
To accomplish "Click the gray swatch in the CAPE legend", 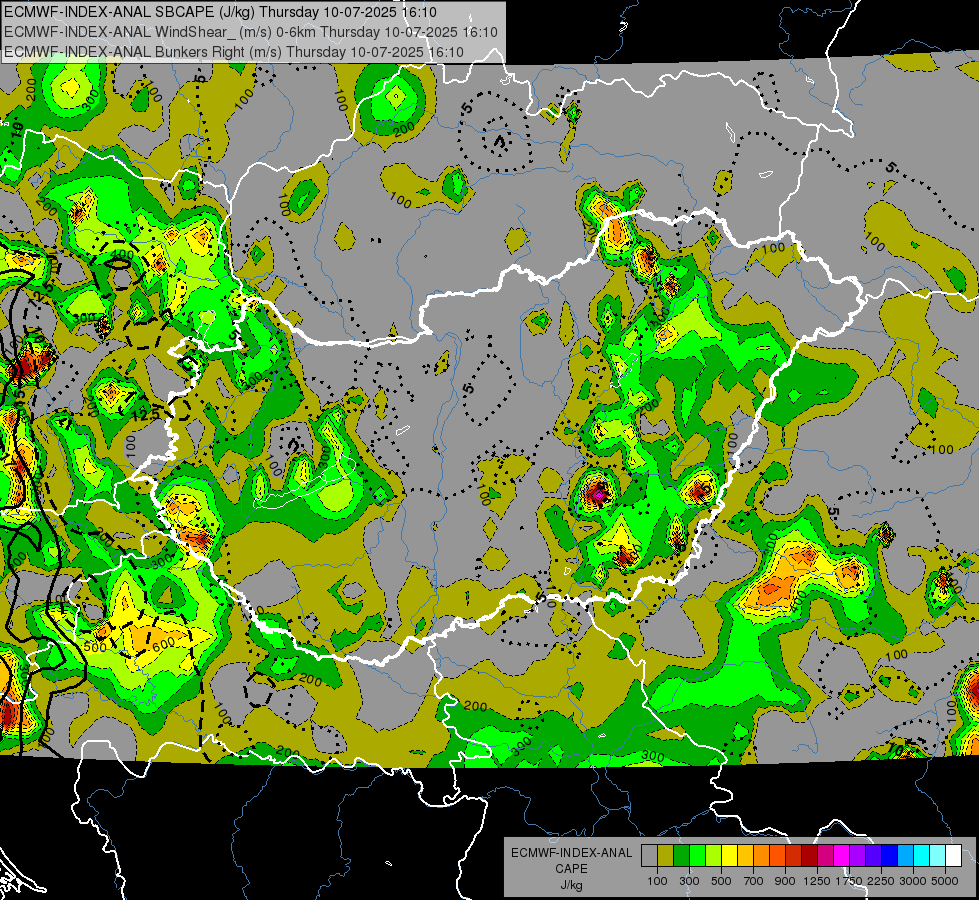I will 649,855.
